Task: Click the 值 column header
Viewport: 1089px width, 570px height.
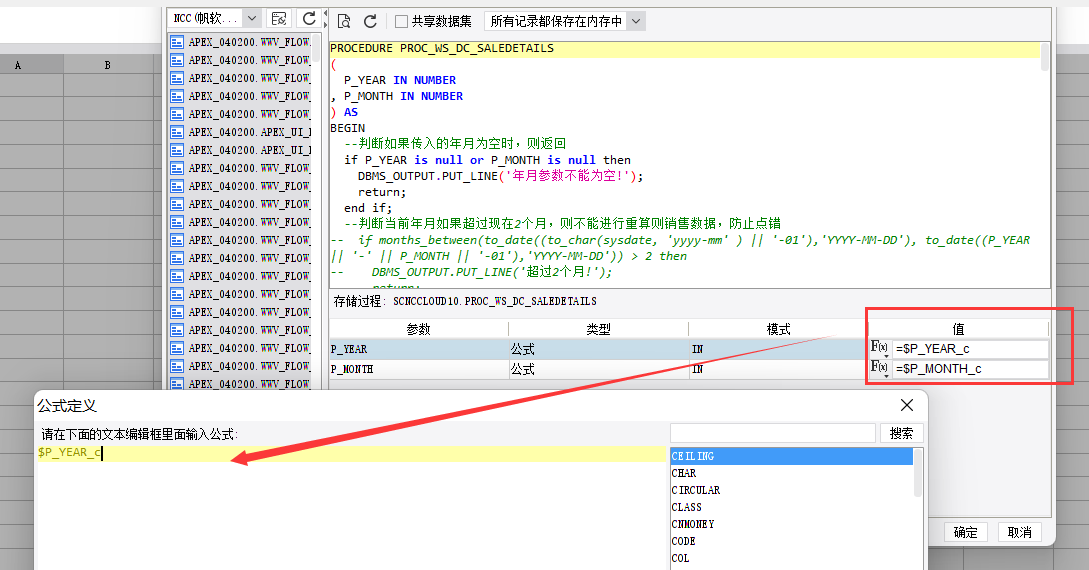Action: 958,329
